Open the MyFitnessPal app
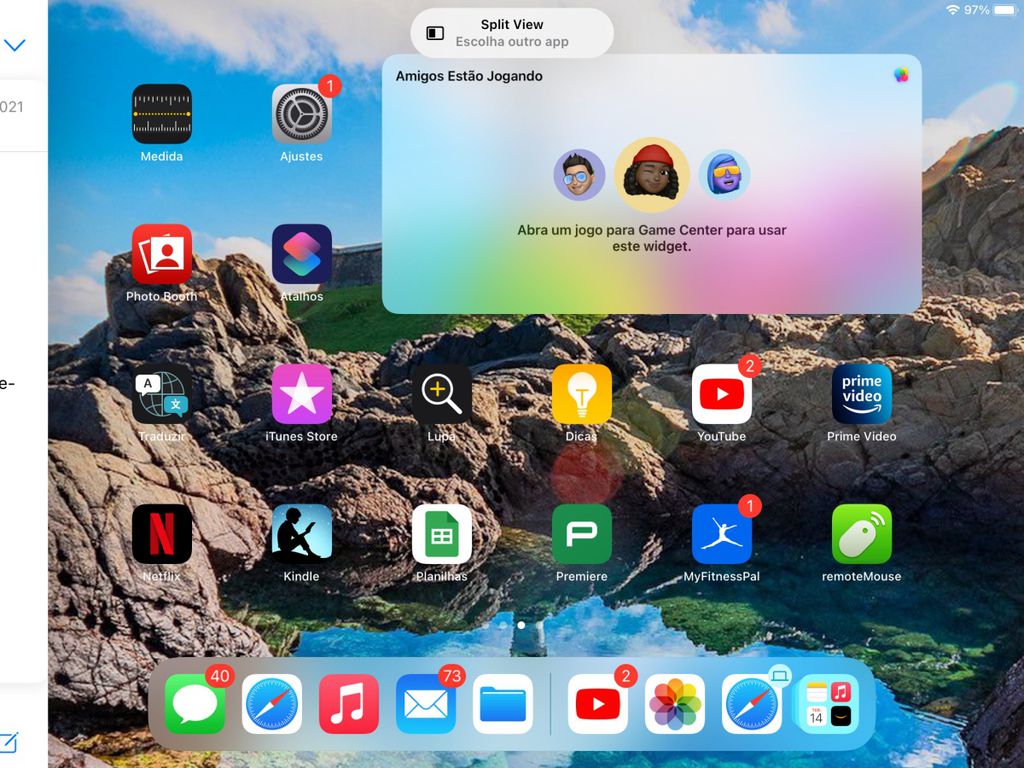Viewport: 1024px width, 768px height. [722, 534]
